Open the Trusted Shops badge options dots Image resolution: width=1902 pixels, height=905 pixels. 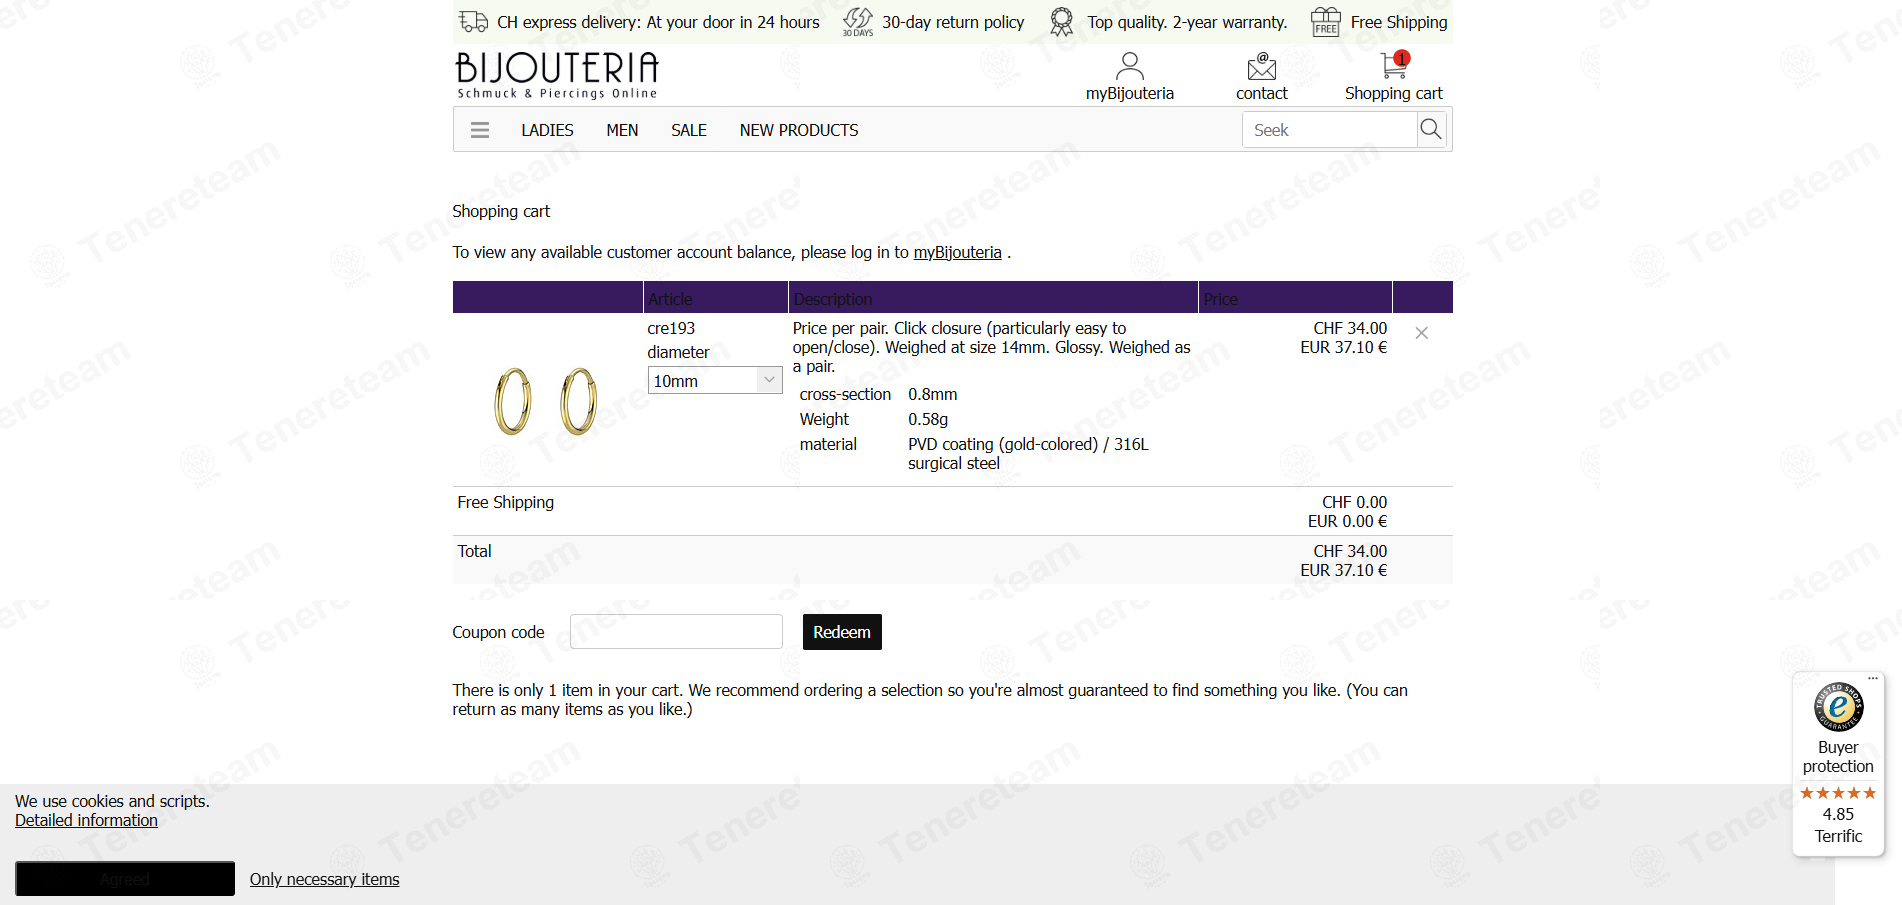coord(1873,678)
